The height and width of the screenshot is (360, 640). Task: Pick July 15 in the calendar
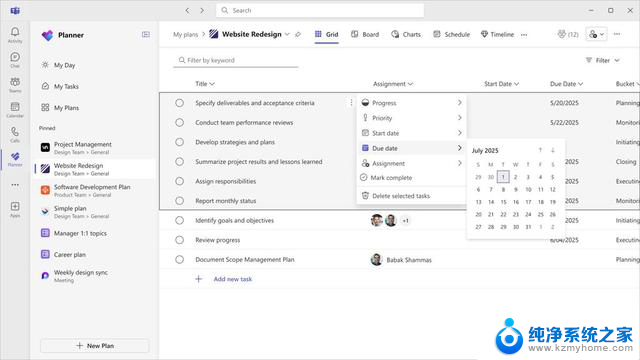pos(503,202)
